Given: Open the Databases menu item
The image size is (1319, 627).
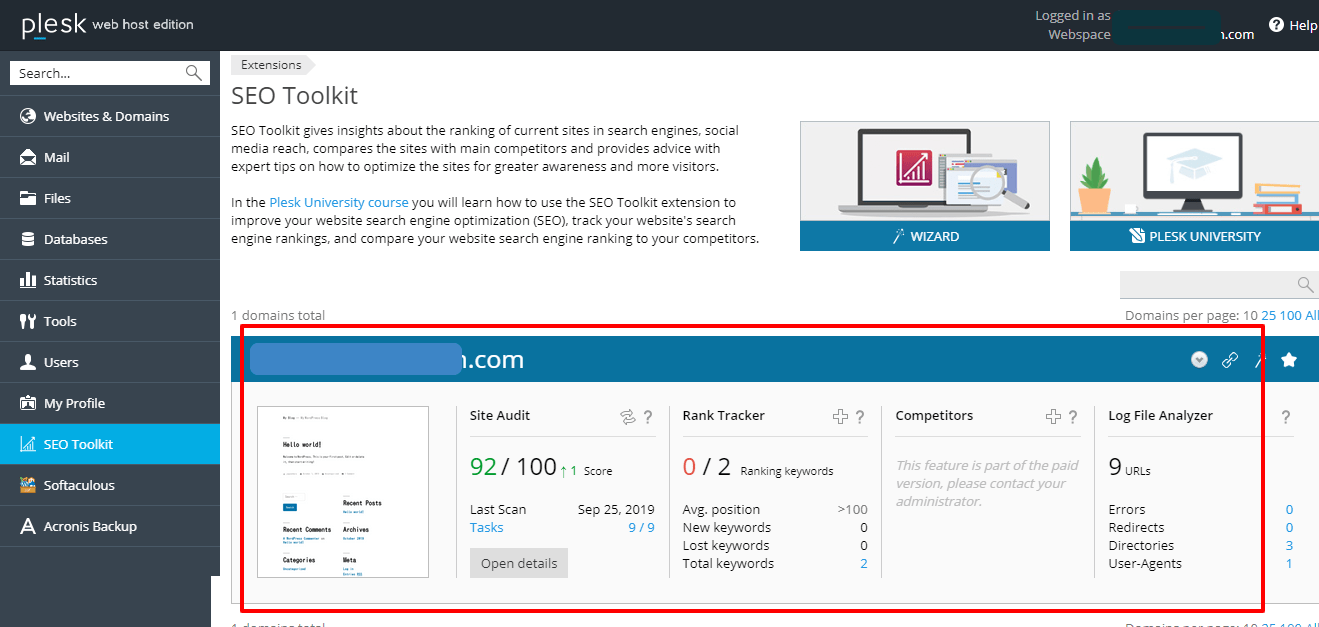Looking at the screenshot, I should click(110, 239).
